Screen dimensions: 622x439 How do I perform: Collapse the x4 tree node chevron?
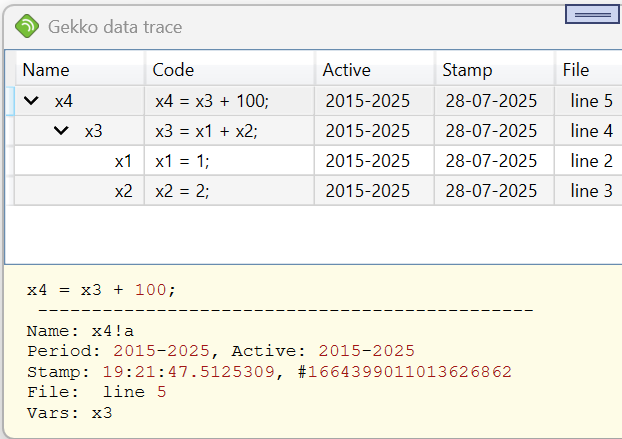[x=32, y=101]
